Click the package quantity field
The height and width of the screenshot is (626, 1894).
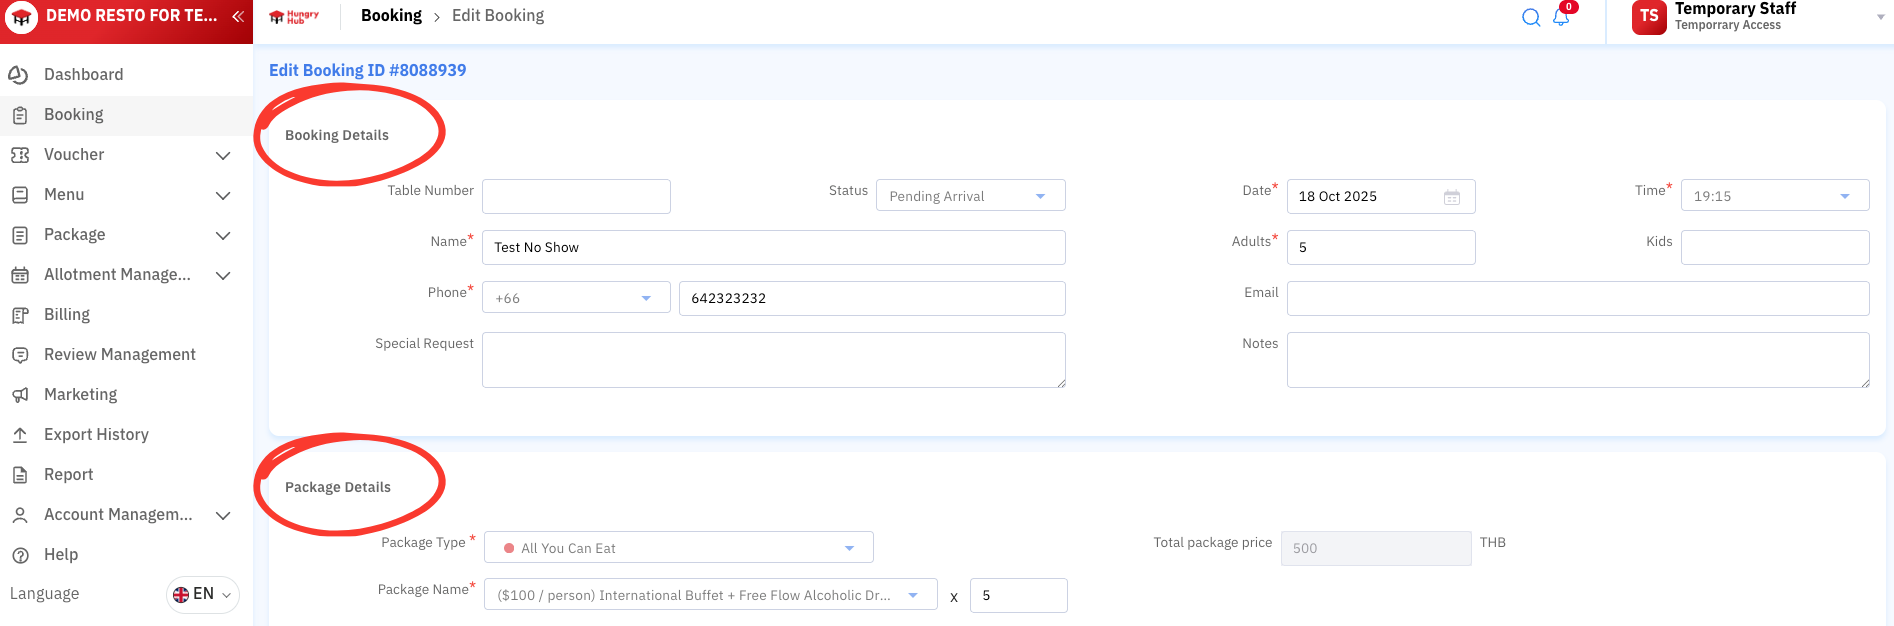[x=1019, y=595]
